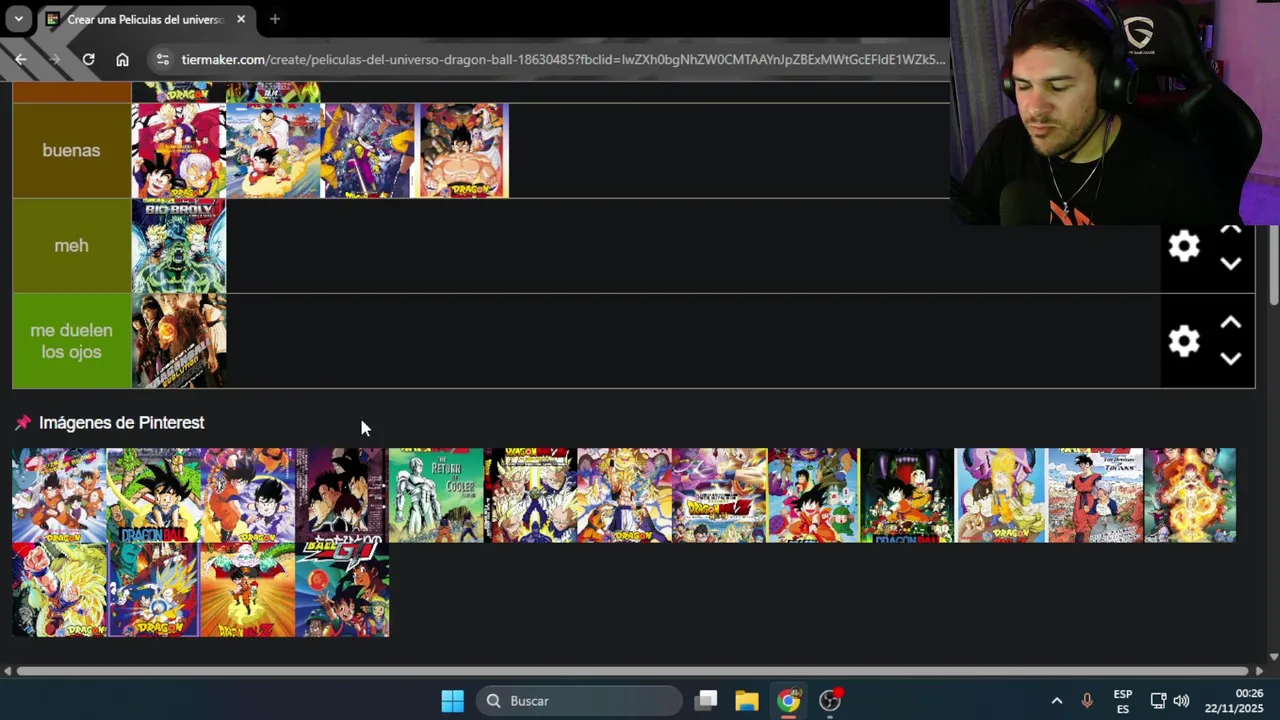Move the meh tier row up
1280x720 pixels.
[1231, 230]
